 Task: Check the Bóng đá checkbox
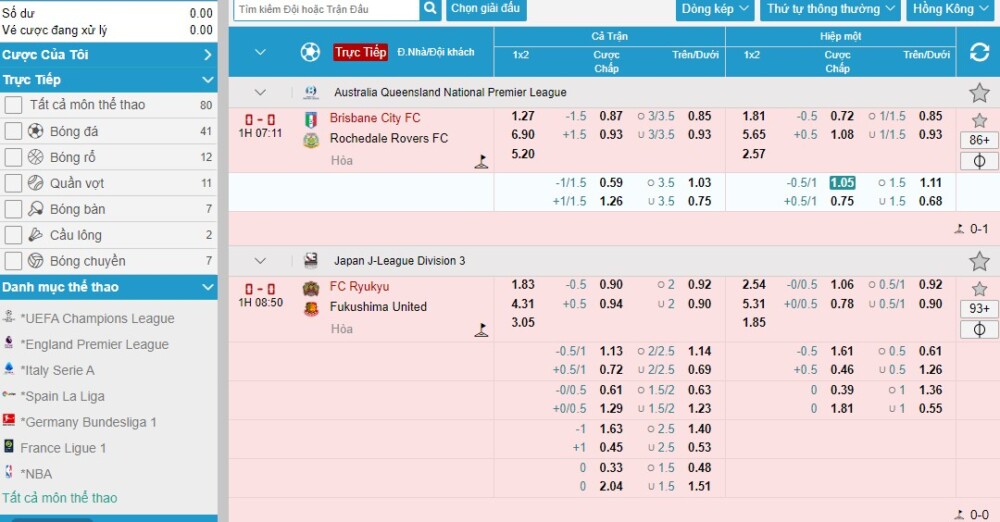pos(13,131)
